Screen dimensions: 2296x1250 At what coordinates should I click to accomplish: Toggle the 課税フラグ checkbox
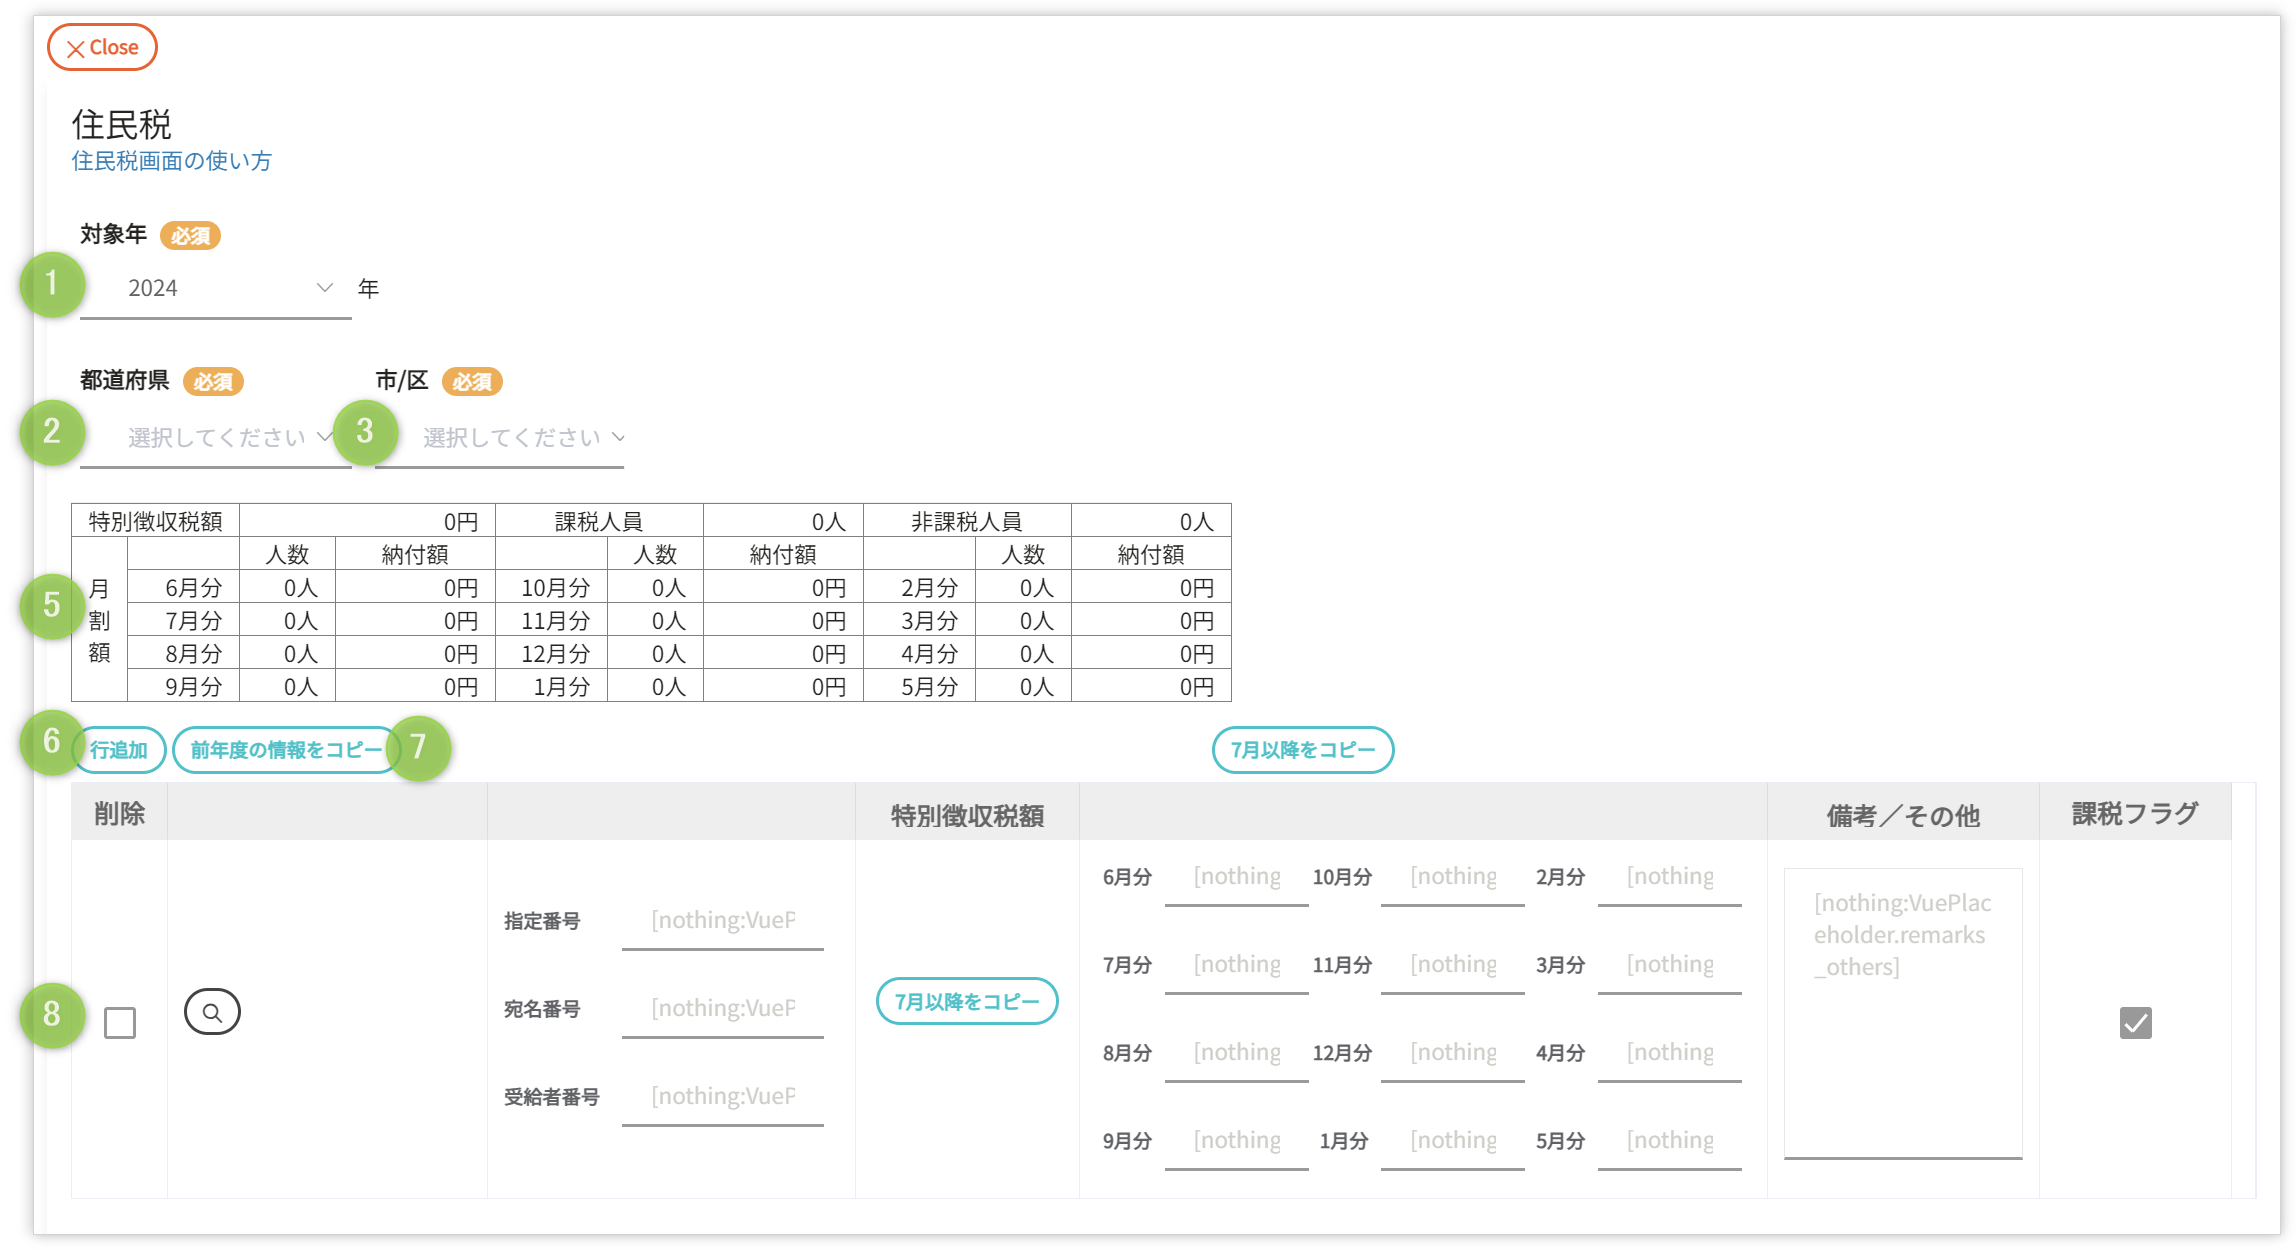pyautogui.click(x=2135, y=1023)
